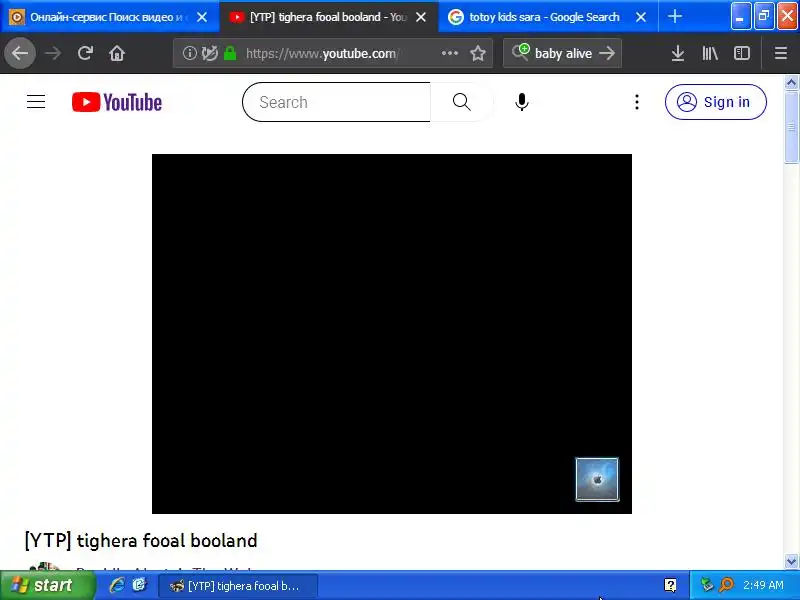This screenshot has height=600, width=800.
Task: Click the video title tighera fooal booland
Action: 141,541
